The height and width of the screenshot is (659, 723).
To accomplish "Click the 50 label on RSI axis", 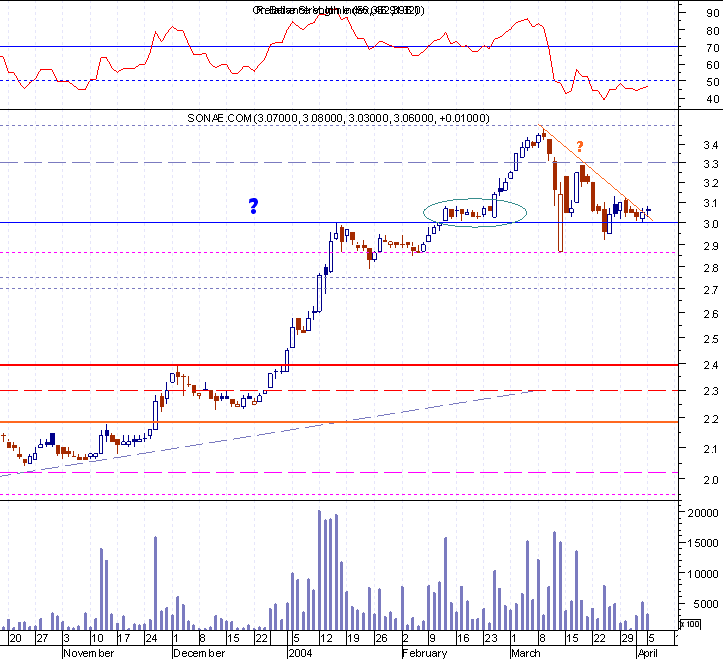I will (x=712, y=82).
